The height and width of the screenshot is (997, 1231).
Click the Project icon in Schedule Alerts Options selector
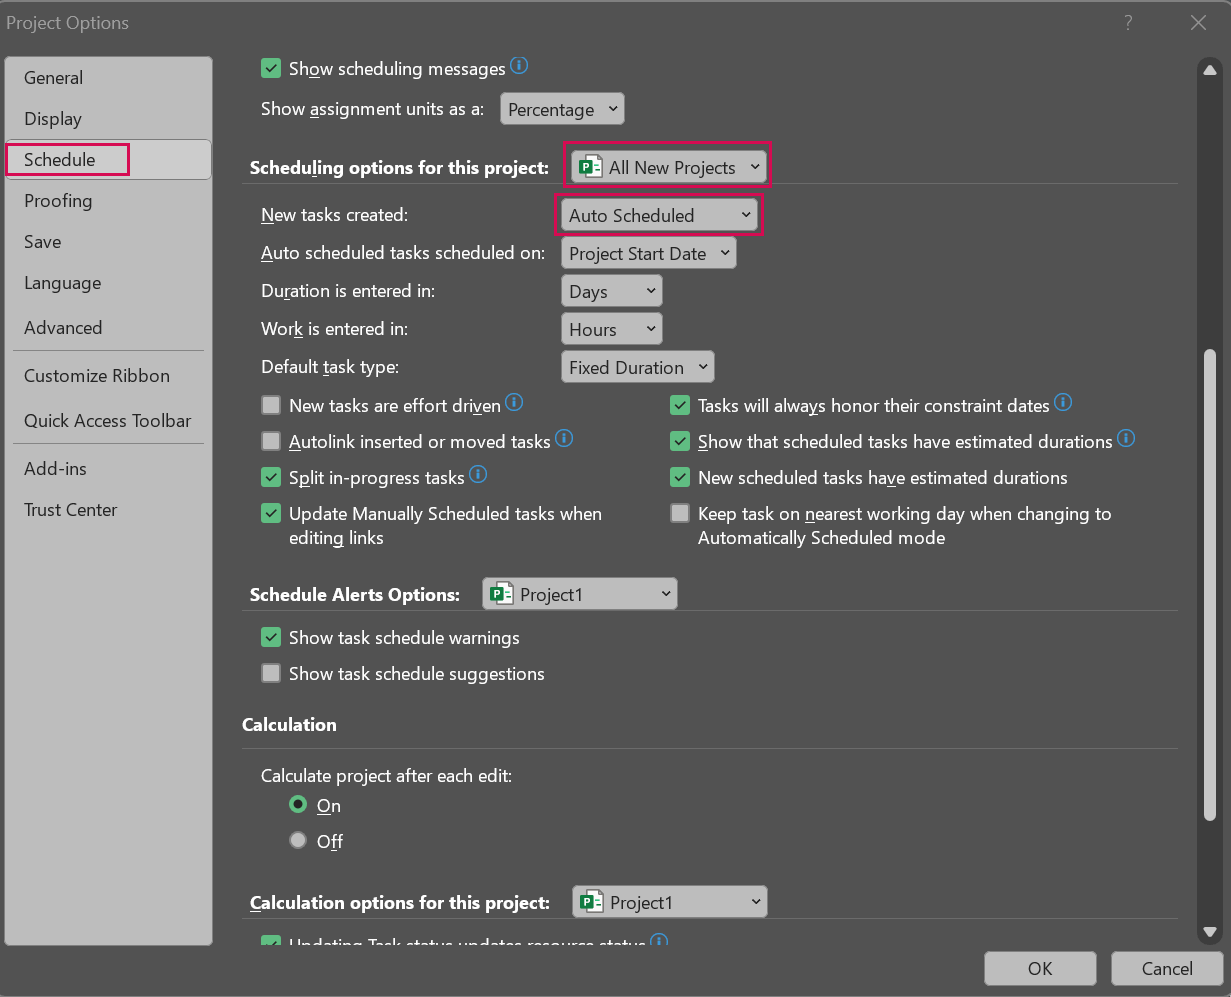point(501,593)
